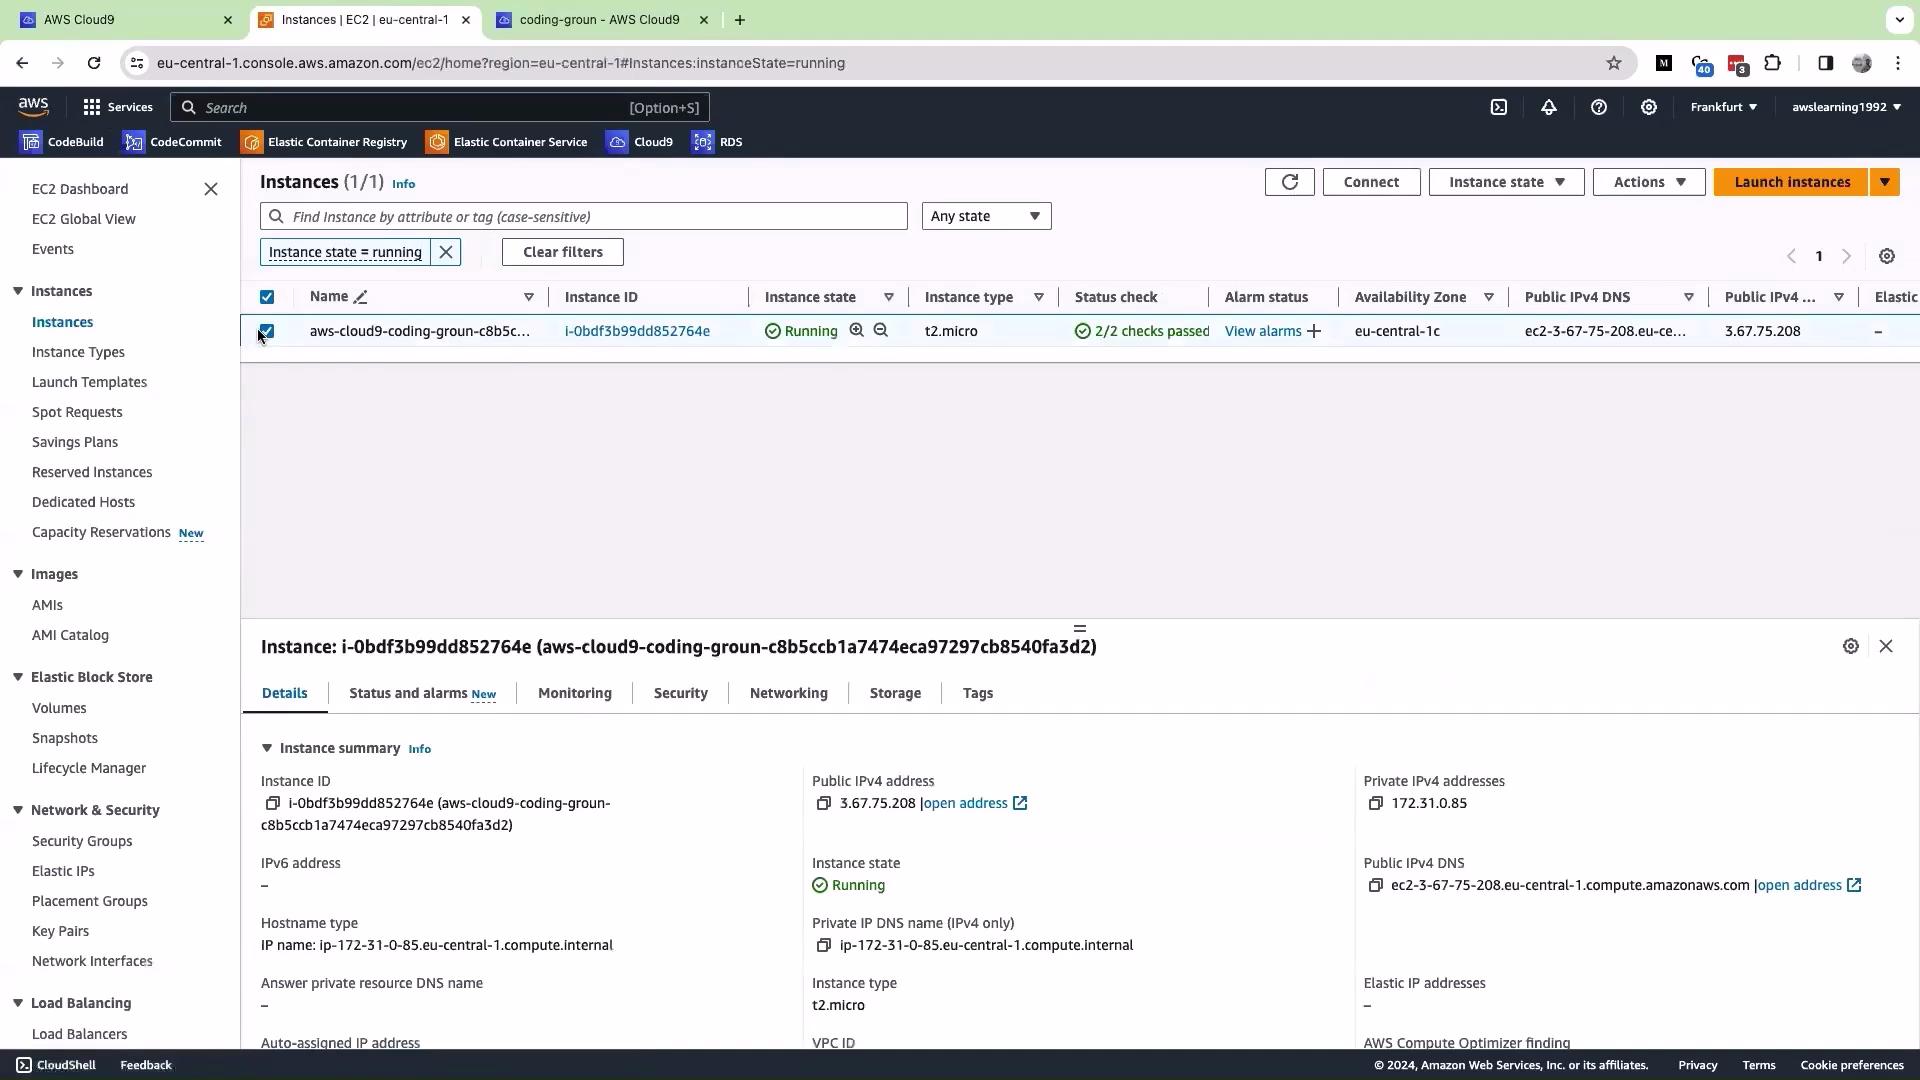Launch the CloudShell icon in the top bar

(x=1499, y=107)
